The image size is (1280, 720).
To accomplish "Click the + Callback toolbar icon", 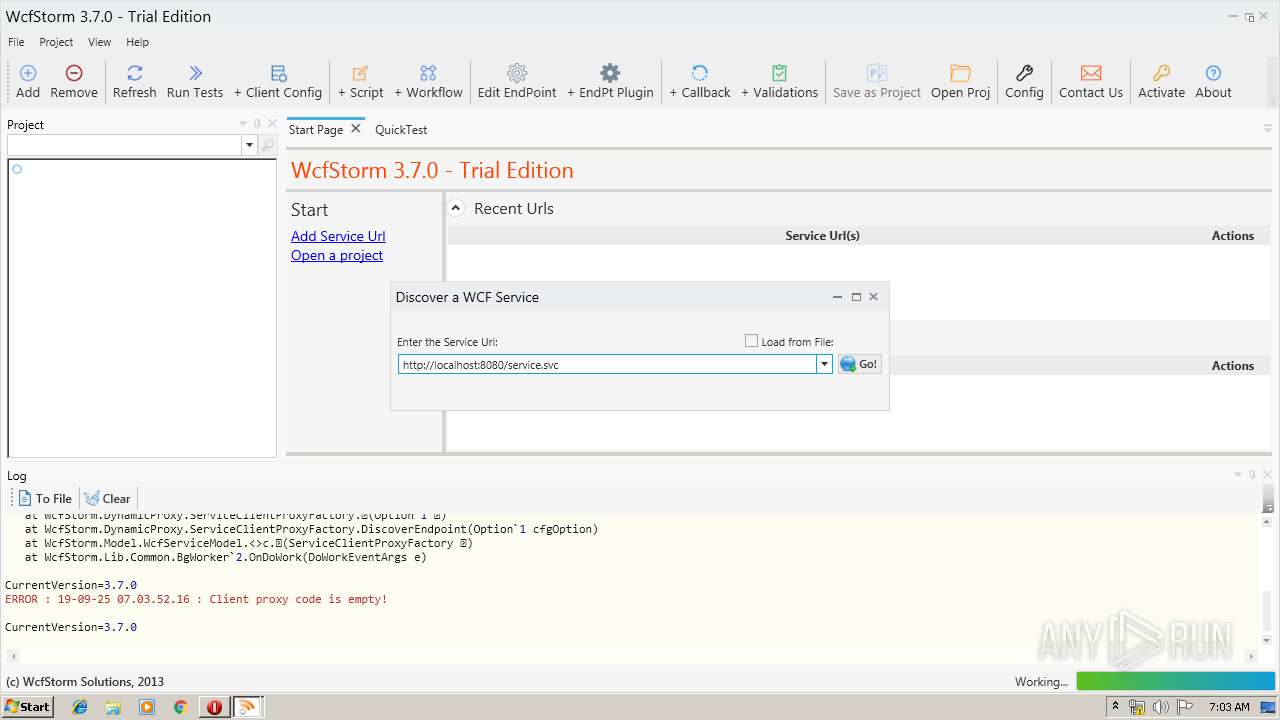I will (x=700, y=73).
